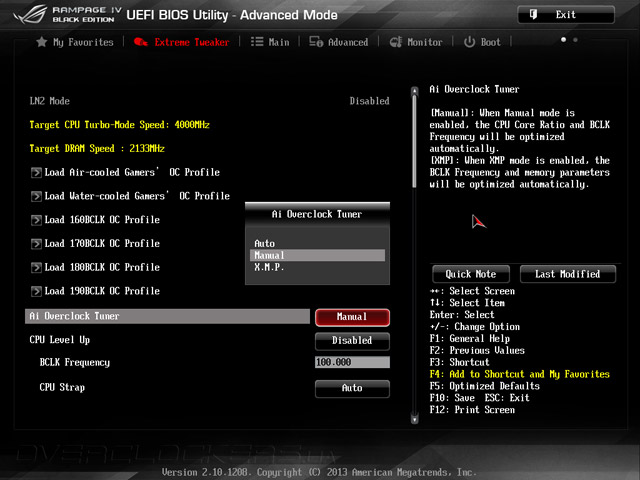Click Target DRAM Speed 2133MHz text
The image size is (640, 480).
[97, 149]
